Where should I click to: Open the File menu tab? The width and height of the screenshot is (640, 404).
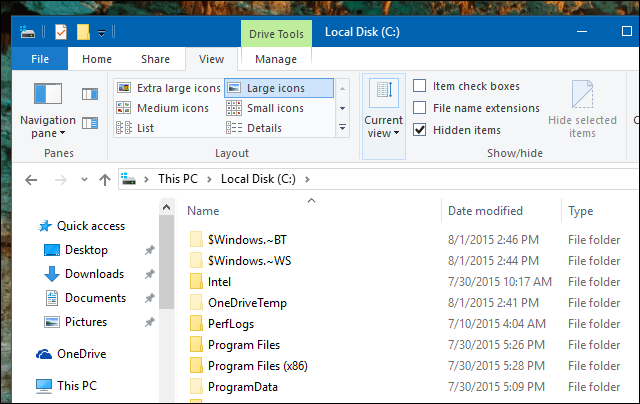coord(40,59)
